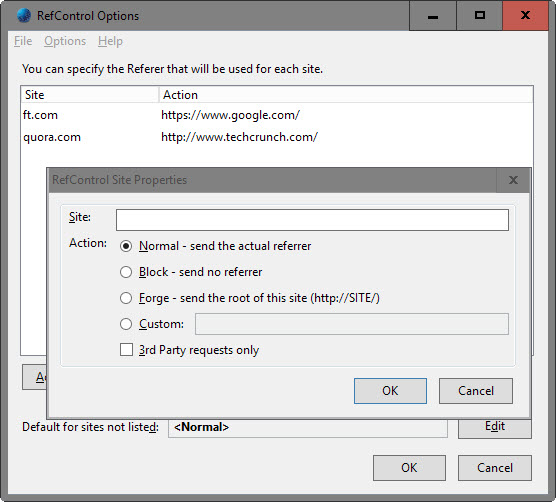Cancel the Site Properties dialog
The width and height of the screenshot is (556, 502).
coord(476,391)
